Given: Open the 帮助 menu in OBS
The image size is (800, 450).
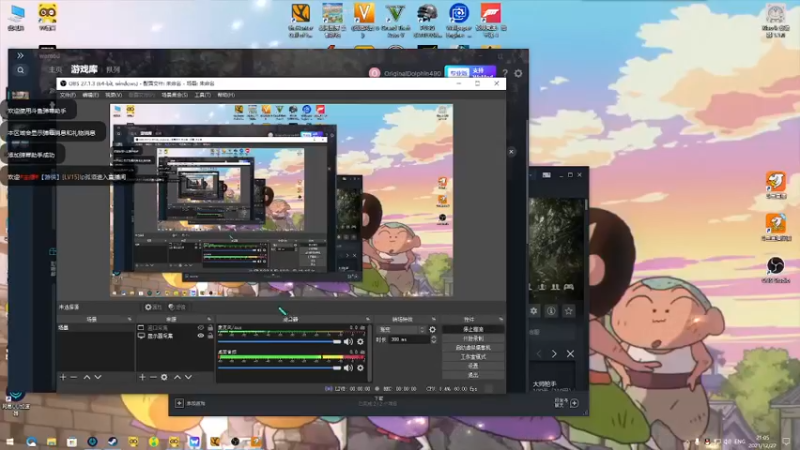Looking at the screenshot, I should pos(226,95).
